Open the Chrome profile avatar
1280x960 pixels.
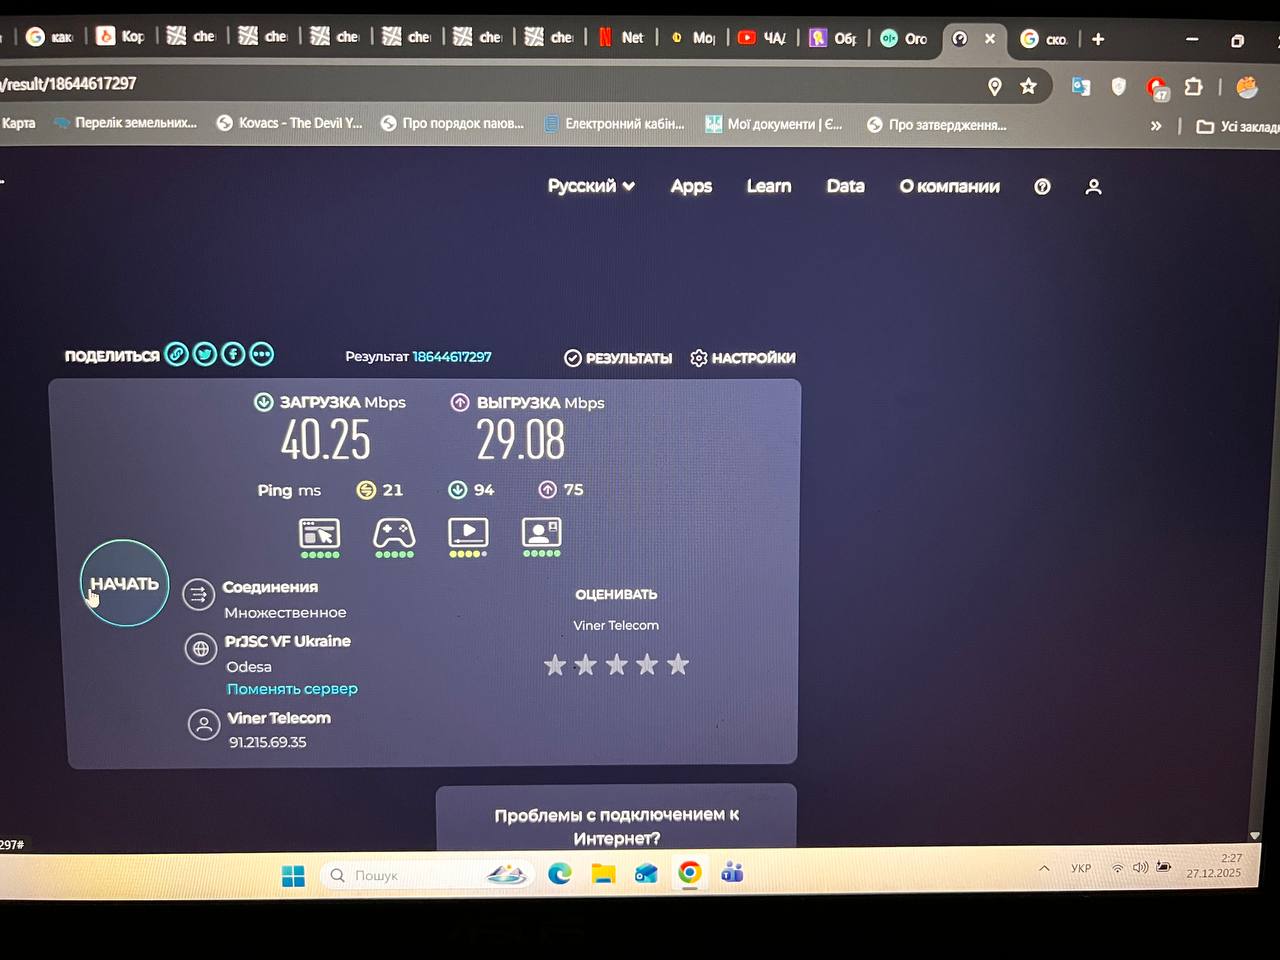coord(1247,87)
